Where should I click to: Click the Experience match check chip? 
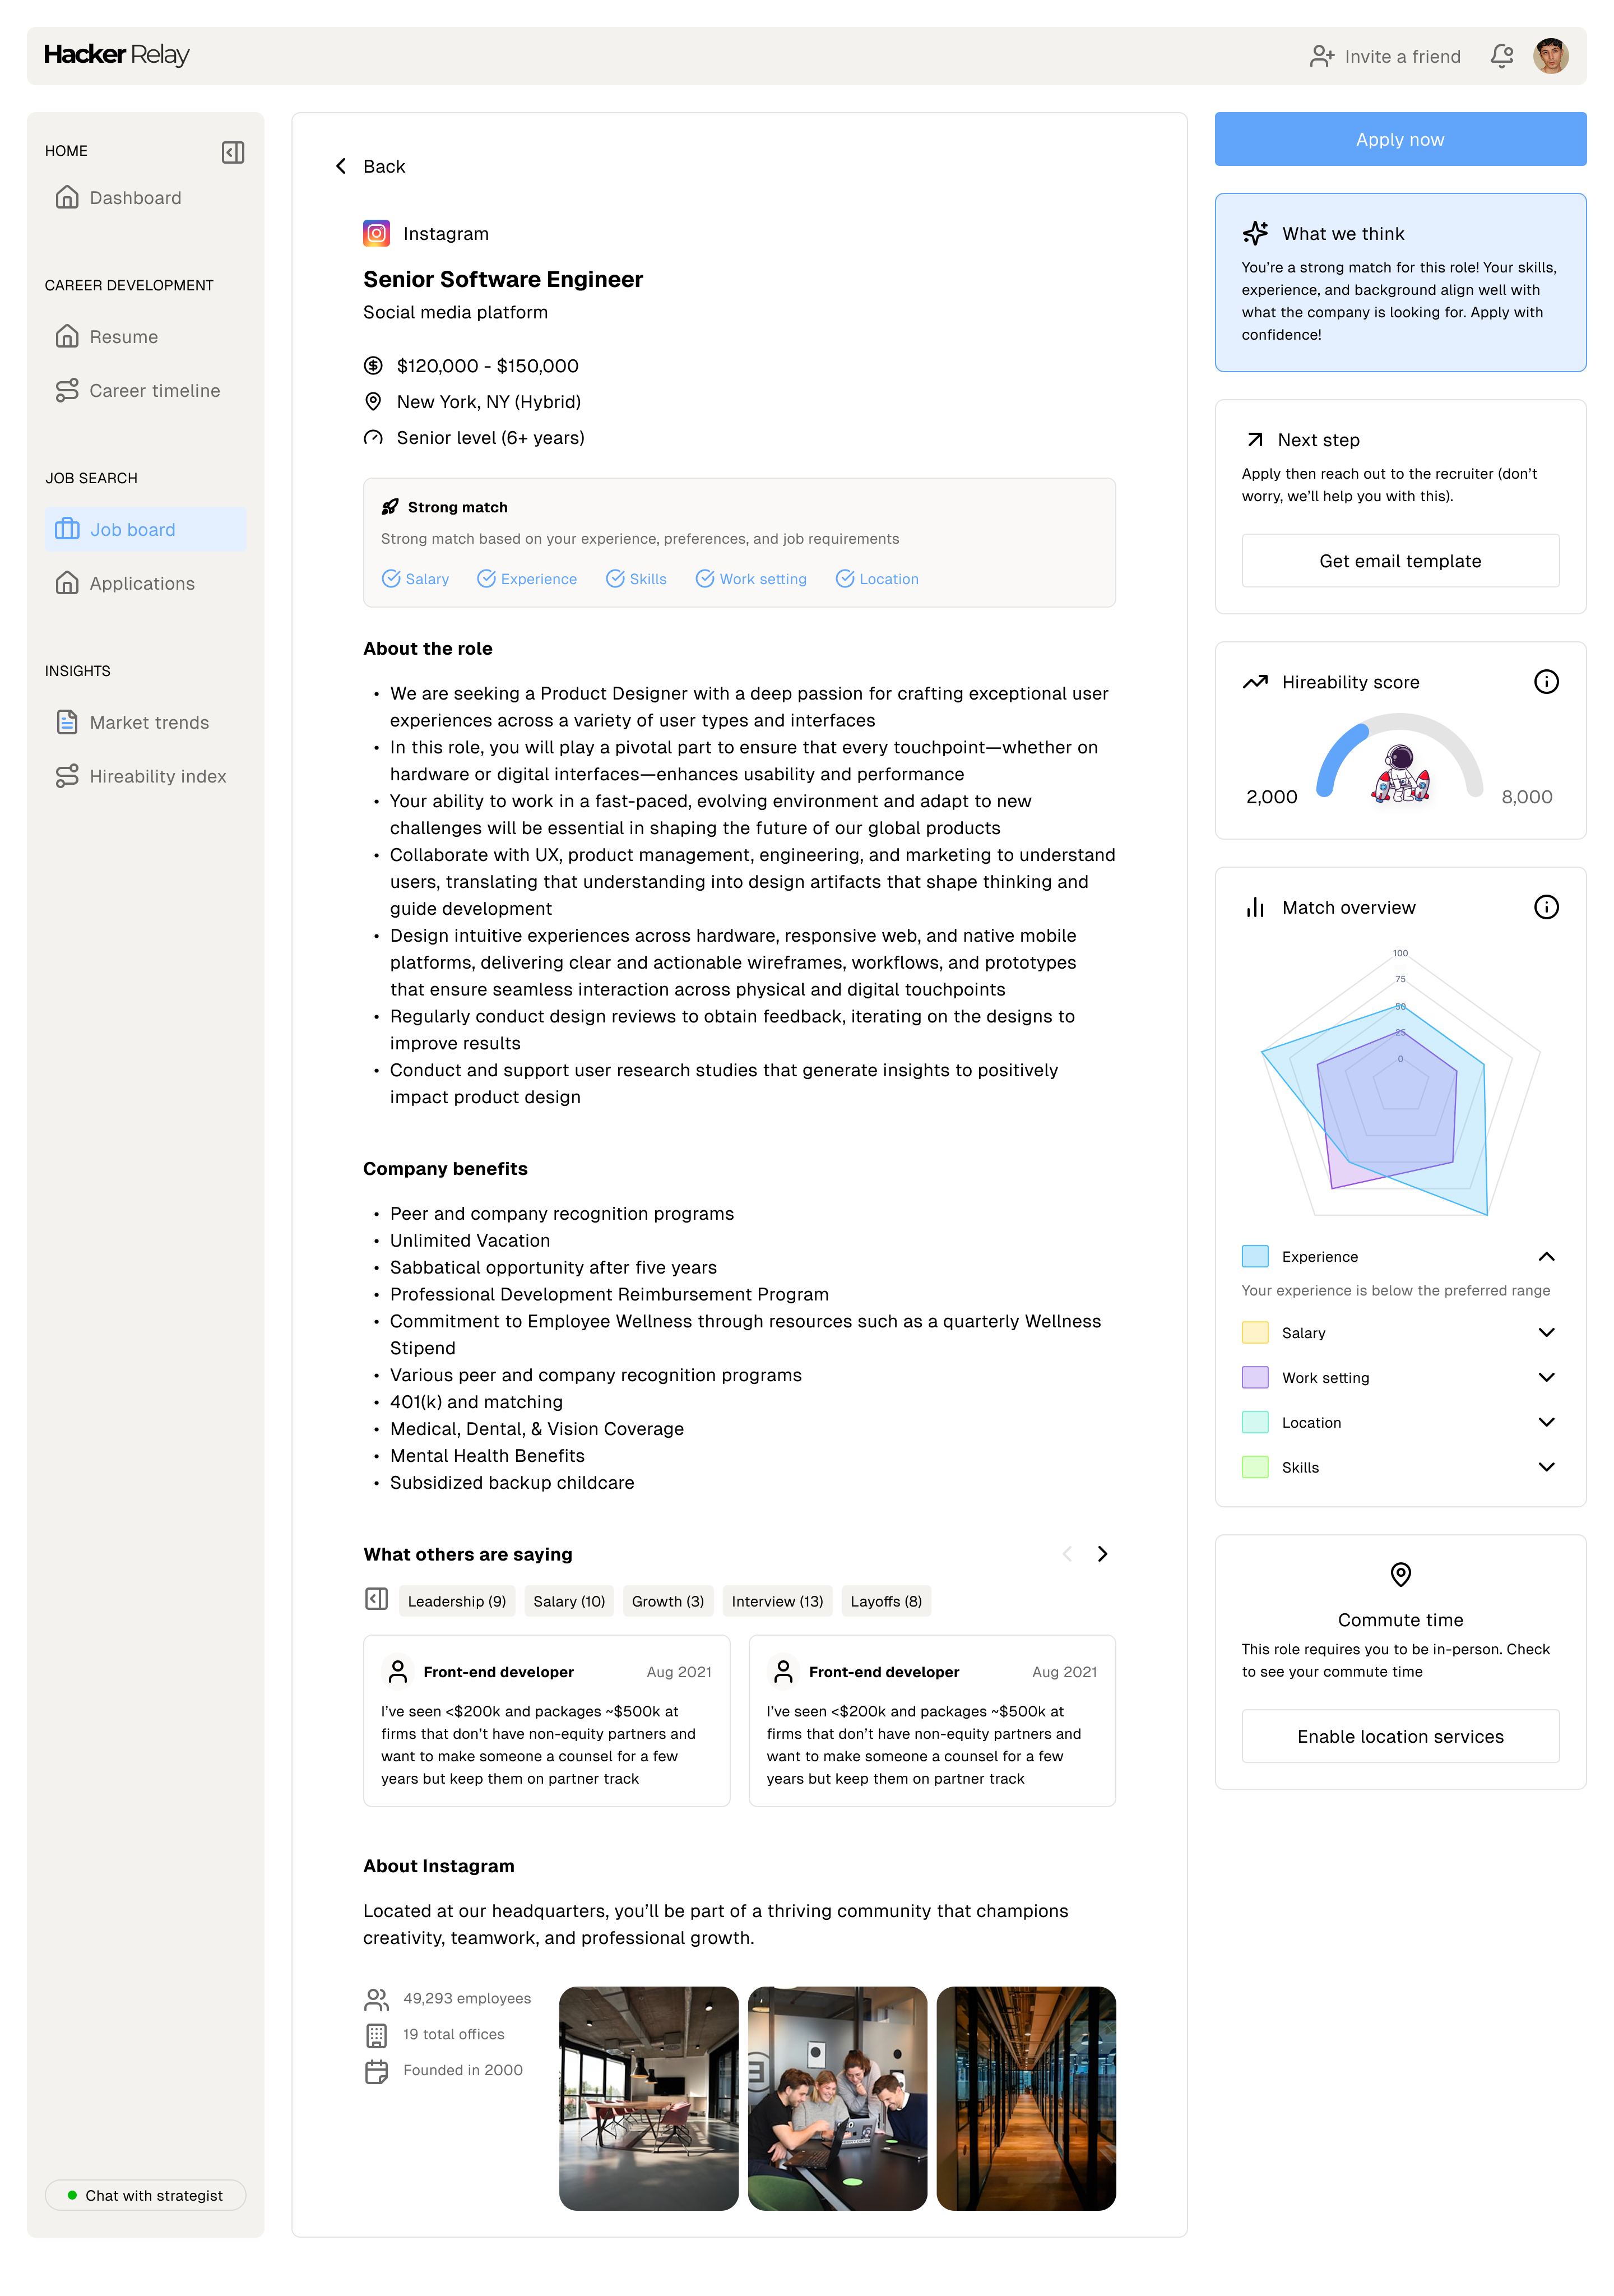527,579
